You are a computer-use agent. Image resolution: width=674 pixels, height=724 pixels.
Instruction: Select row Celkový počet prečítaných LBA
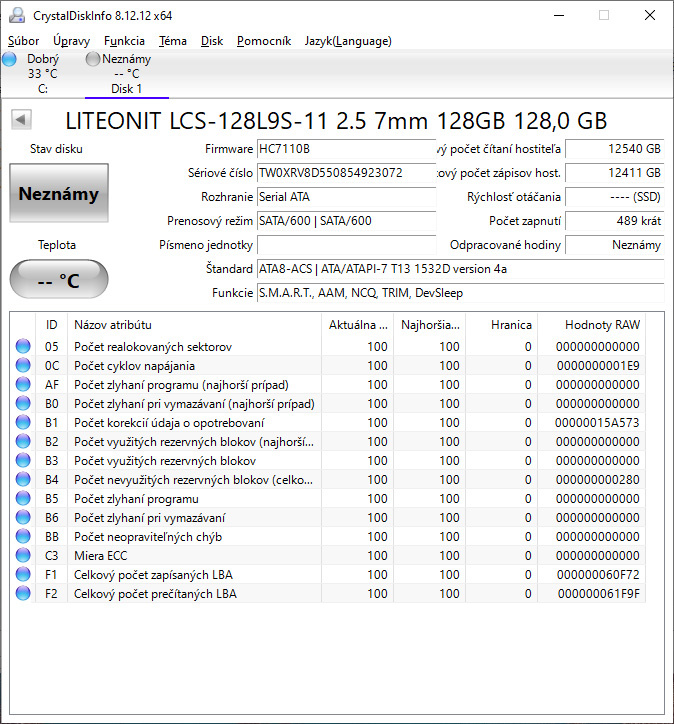point(328,593)
